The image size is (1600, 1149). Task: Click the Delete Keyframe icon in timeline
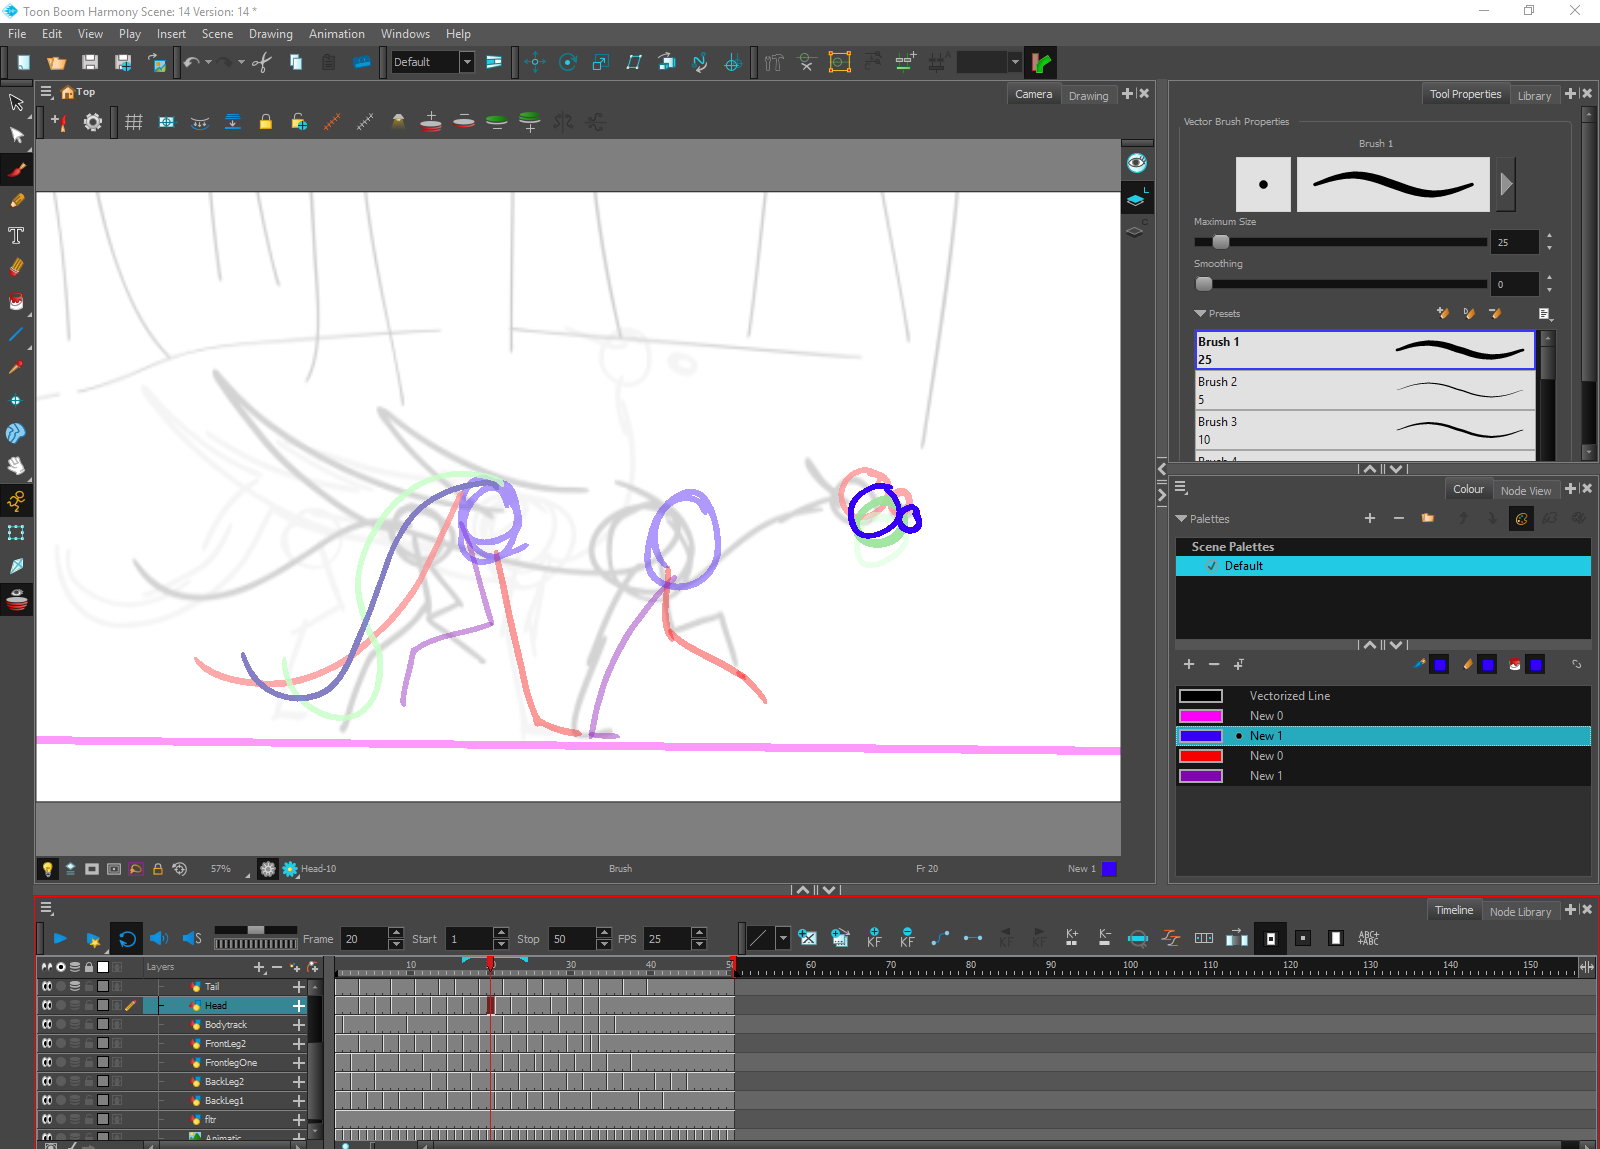[907, 938]
